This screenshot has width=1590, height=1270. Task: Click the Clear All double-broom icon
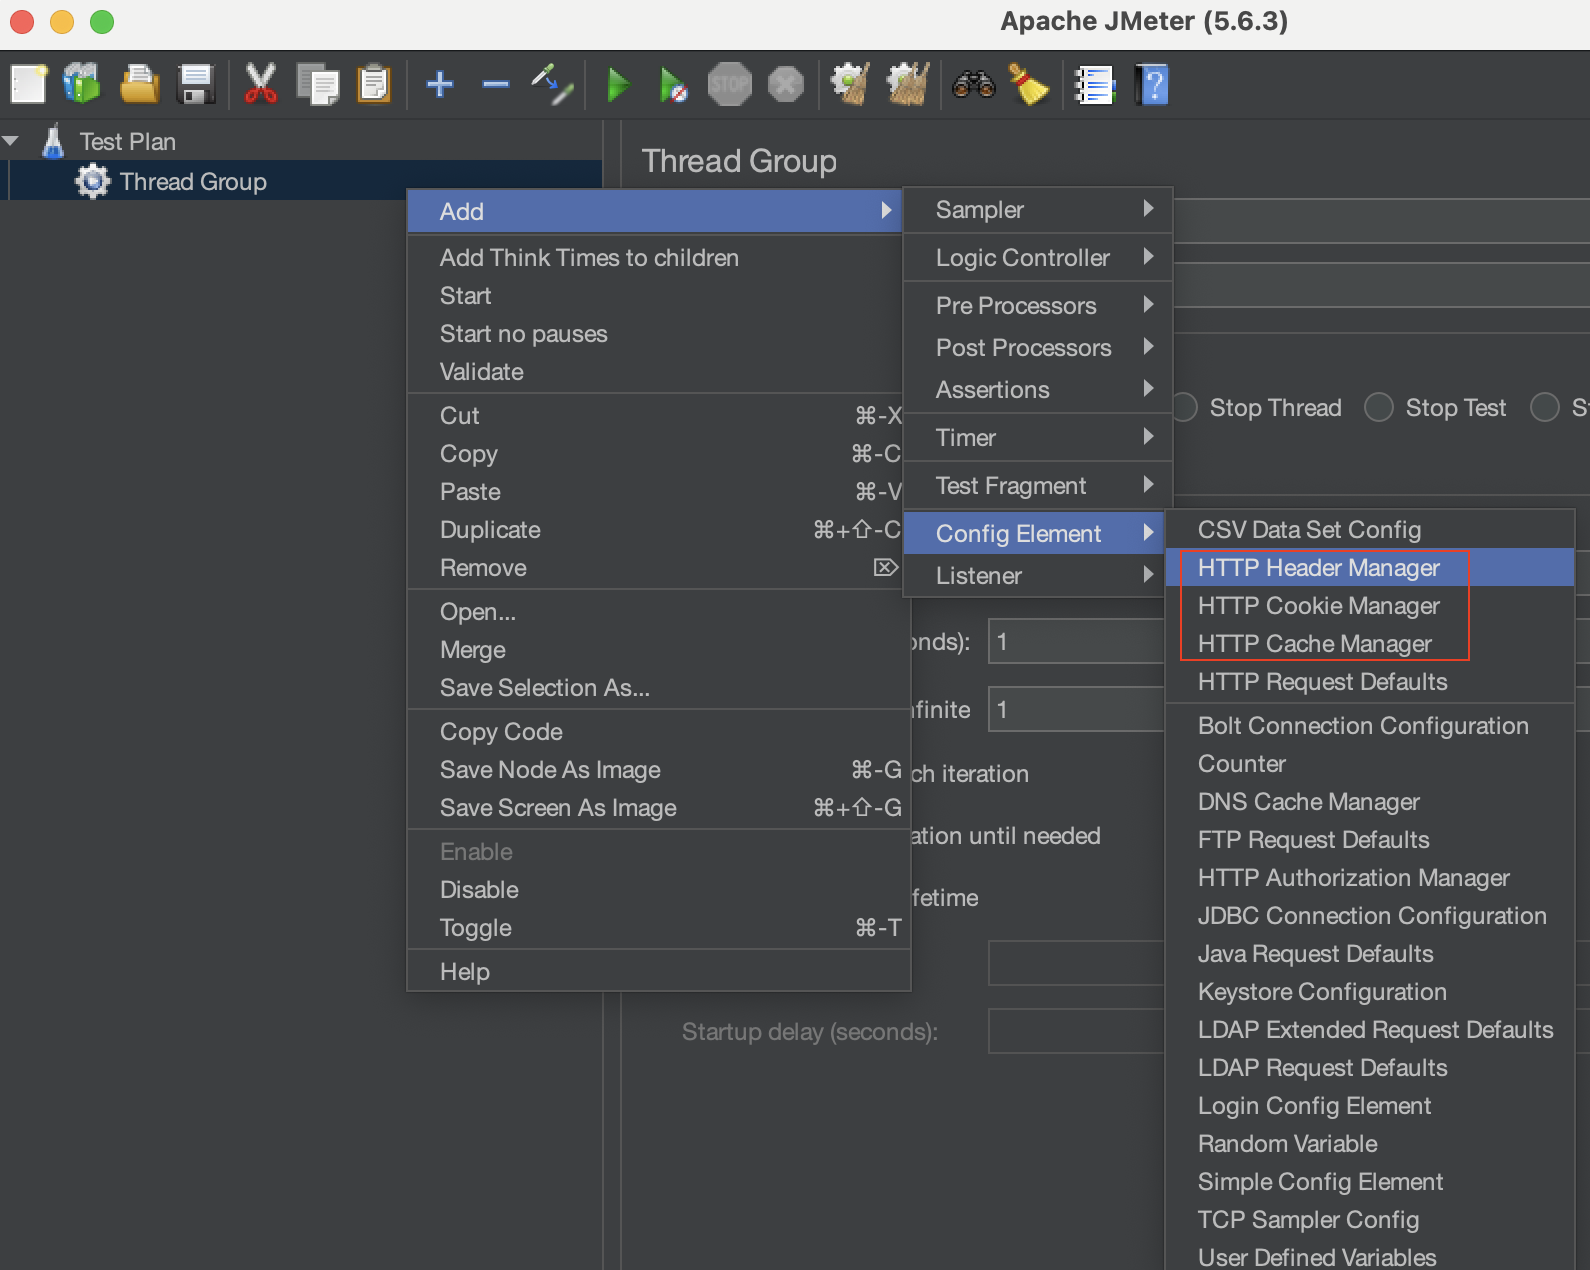908,84
